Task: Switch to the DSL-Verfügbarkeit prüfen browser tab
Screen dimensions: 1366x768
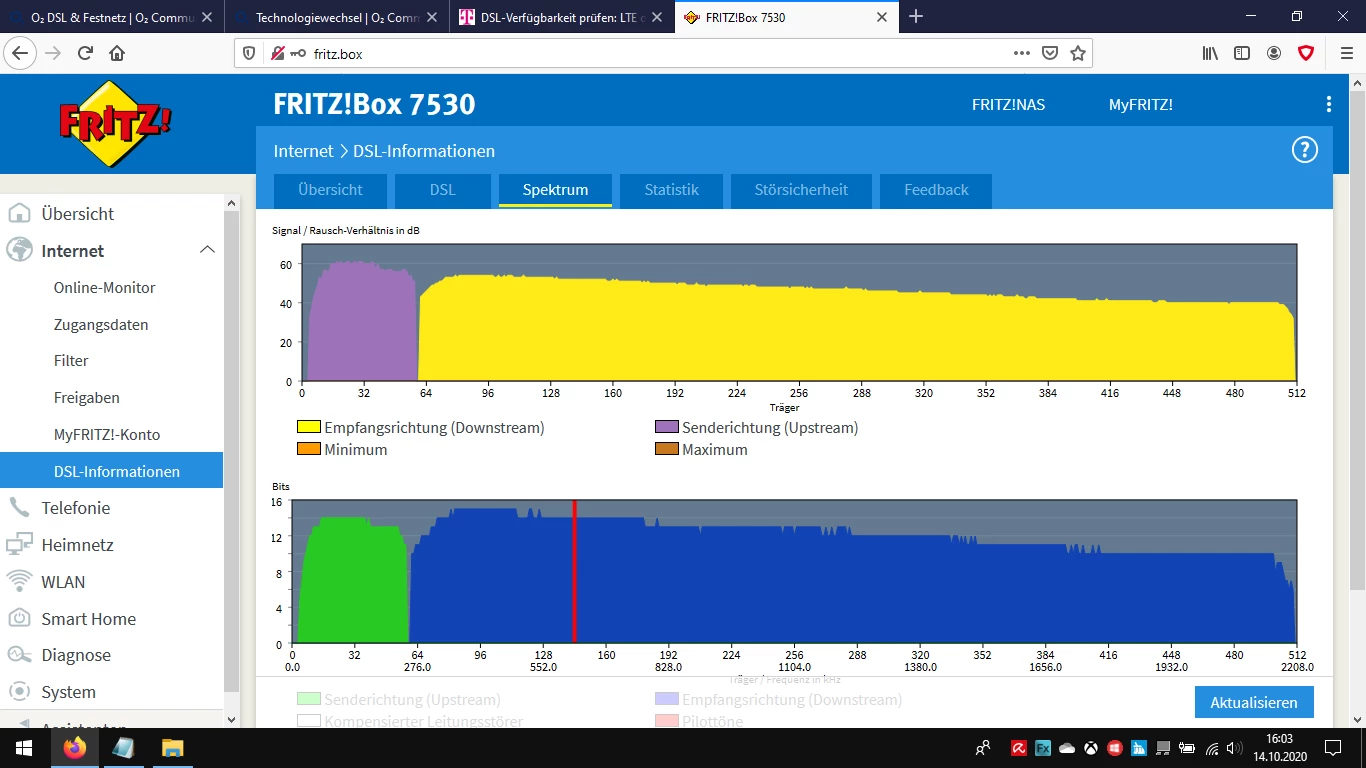Action: 563,17
